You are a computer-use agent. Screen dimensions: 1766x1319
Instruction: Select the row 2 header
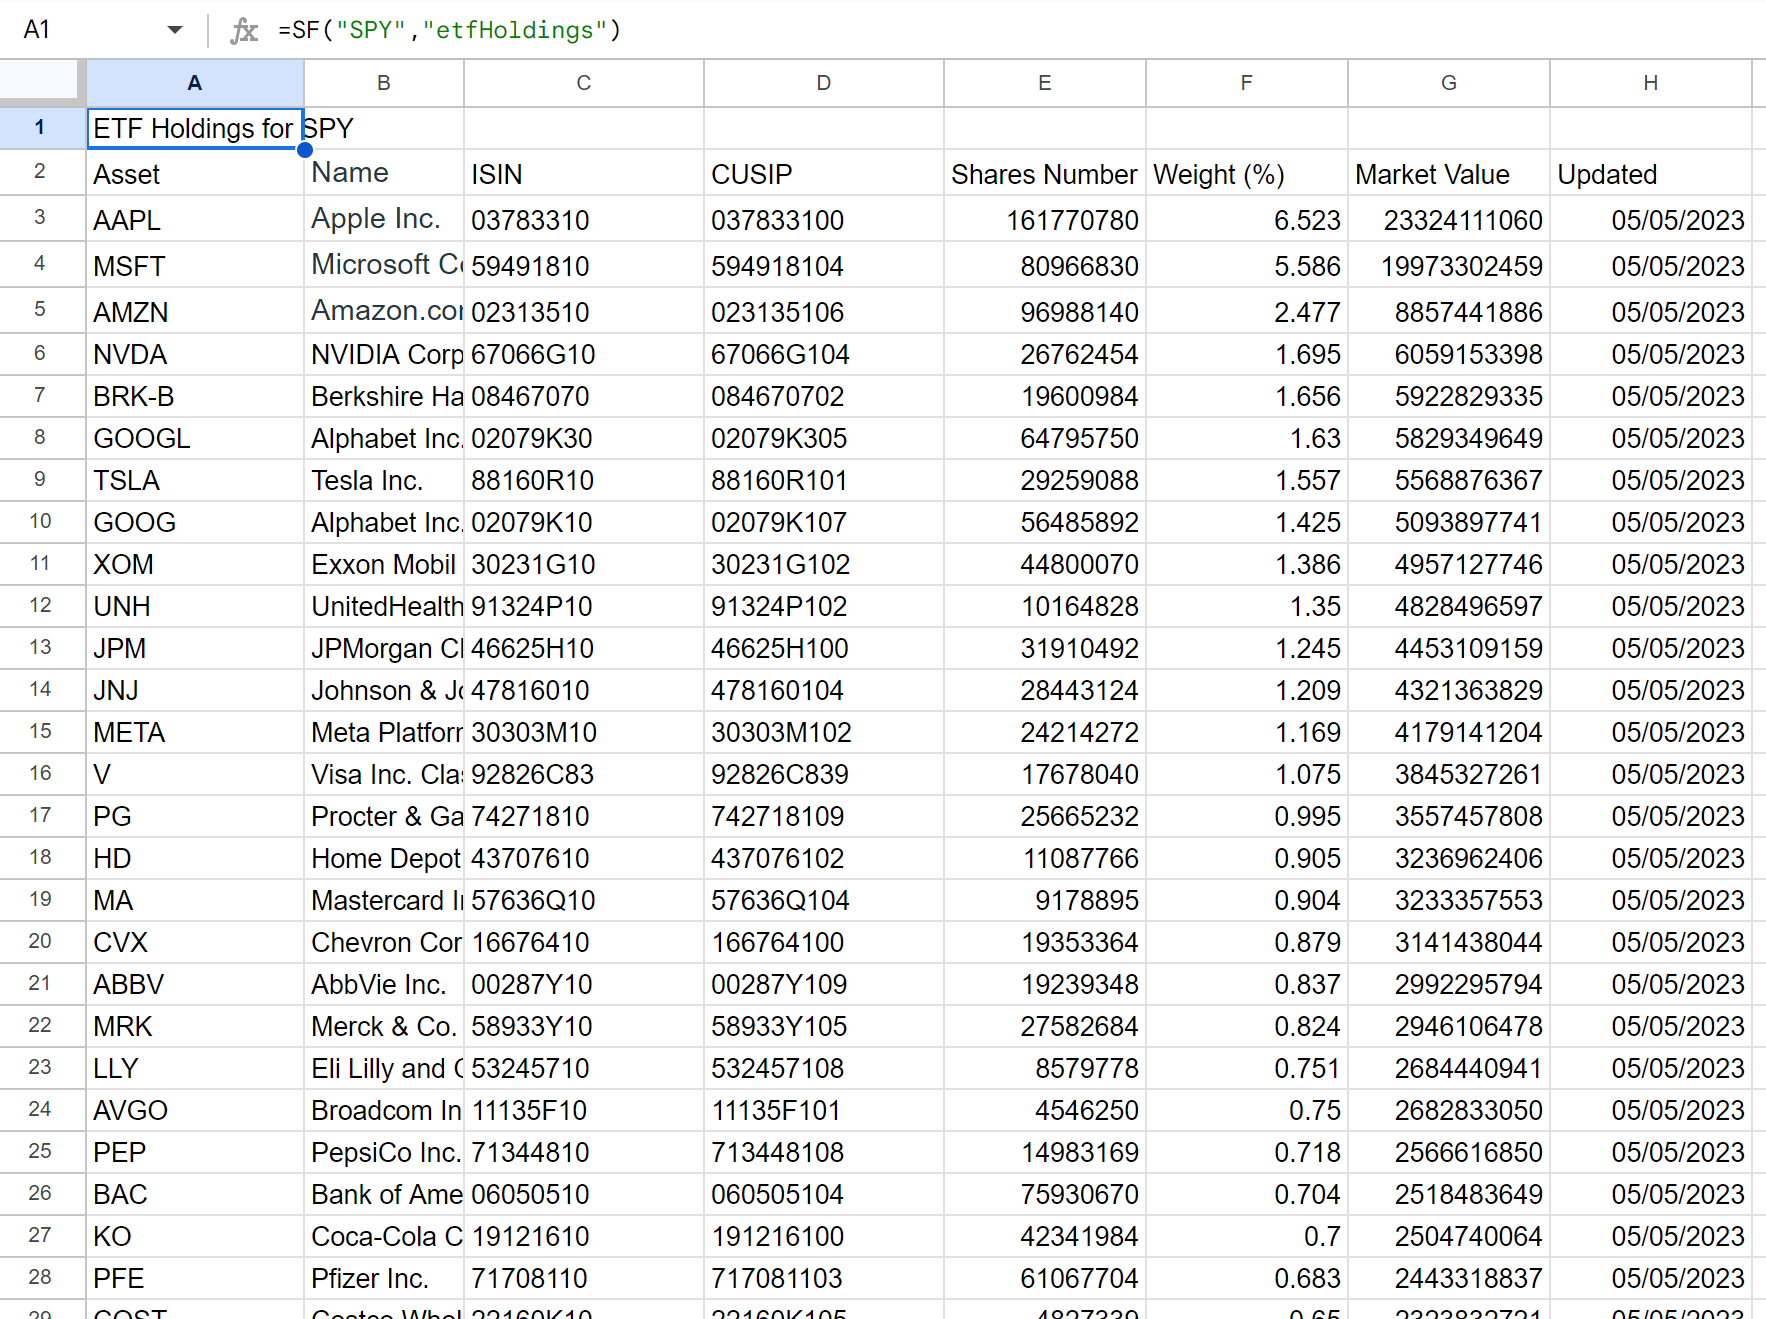tap(42, 172)
